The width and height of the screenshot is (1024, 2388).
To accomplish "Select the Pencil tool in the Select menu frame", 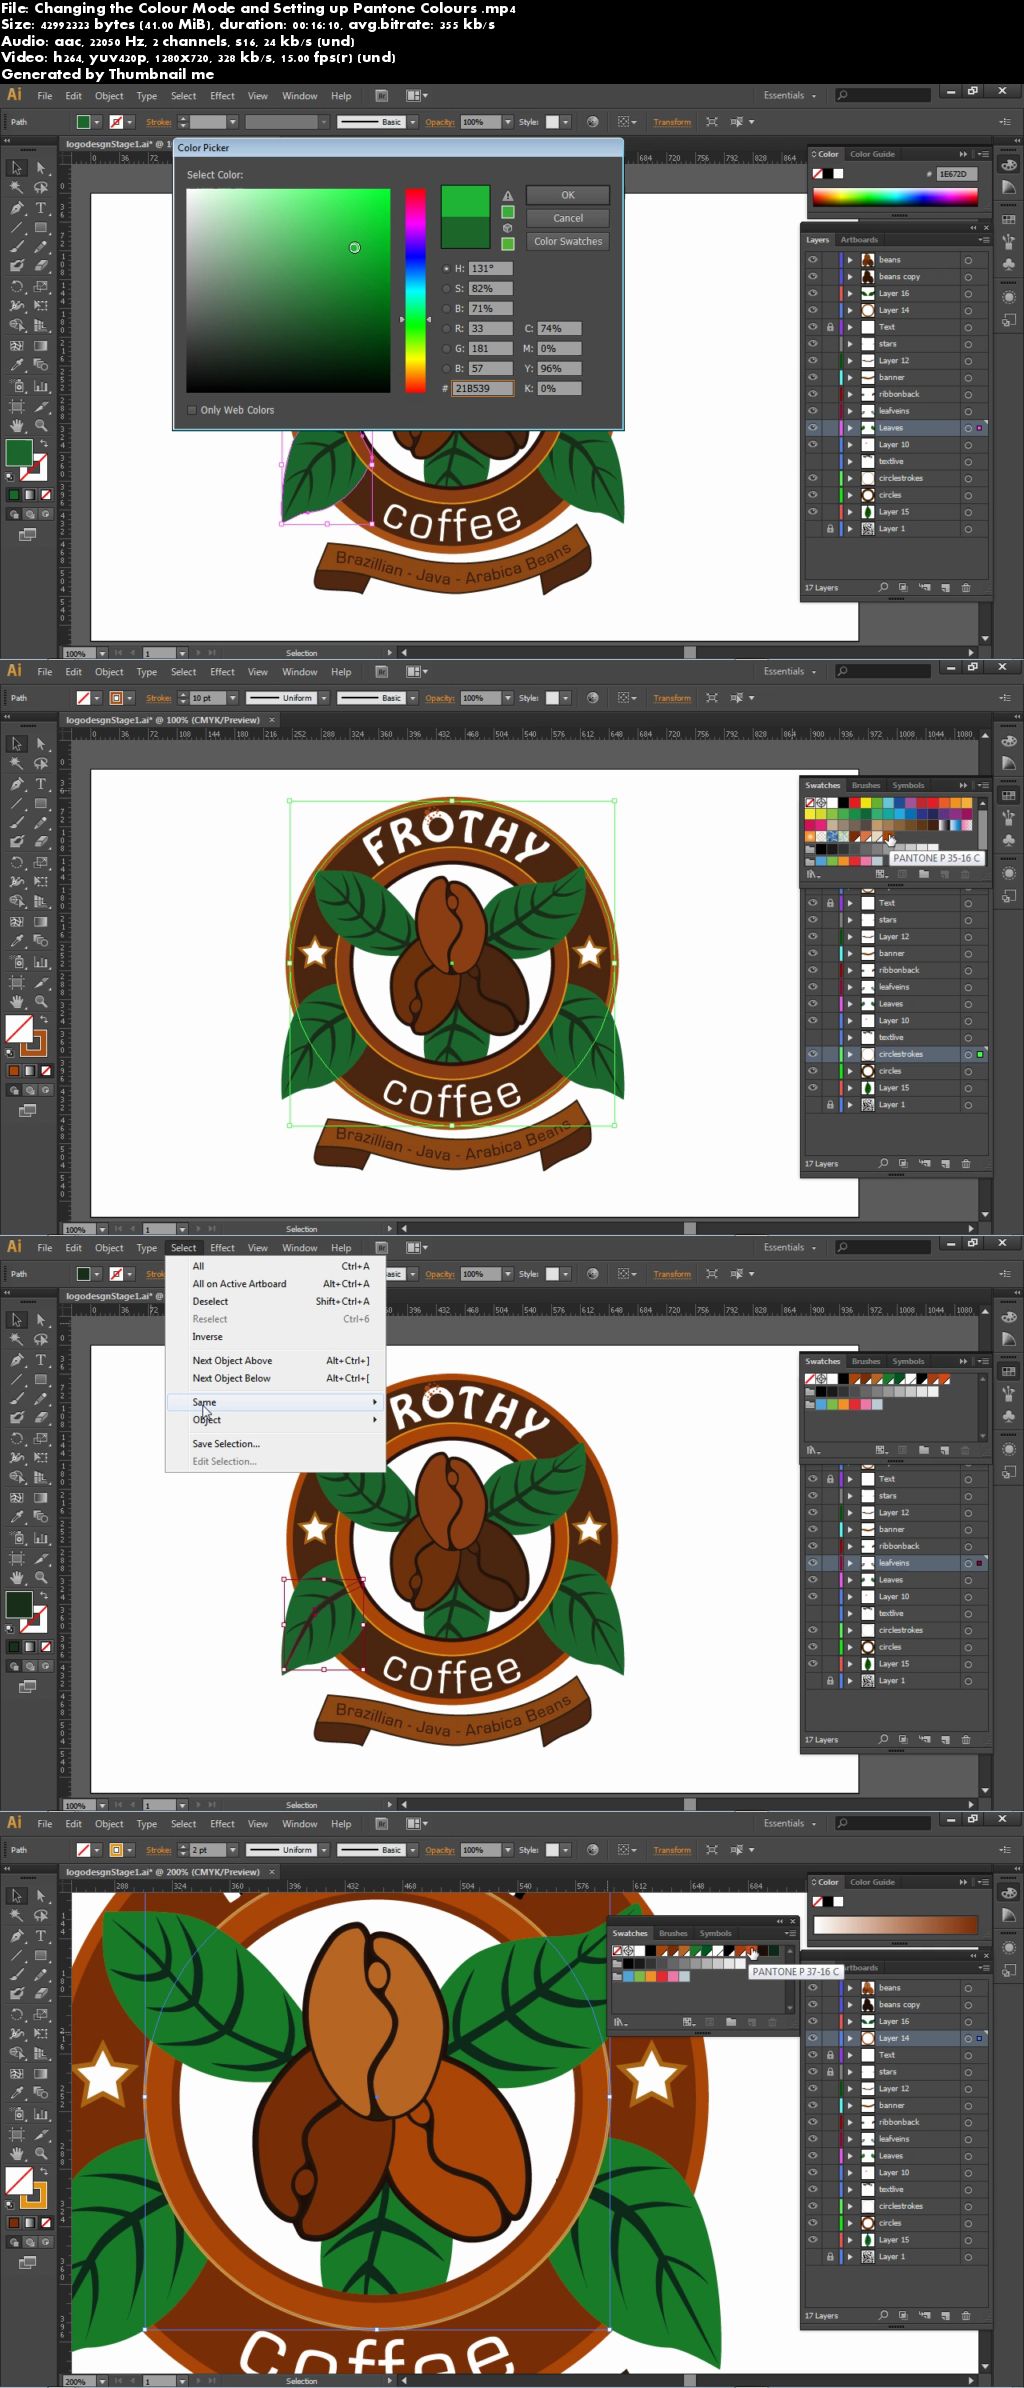I will [x=41, y=1399].
